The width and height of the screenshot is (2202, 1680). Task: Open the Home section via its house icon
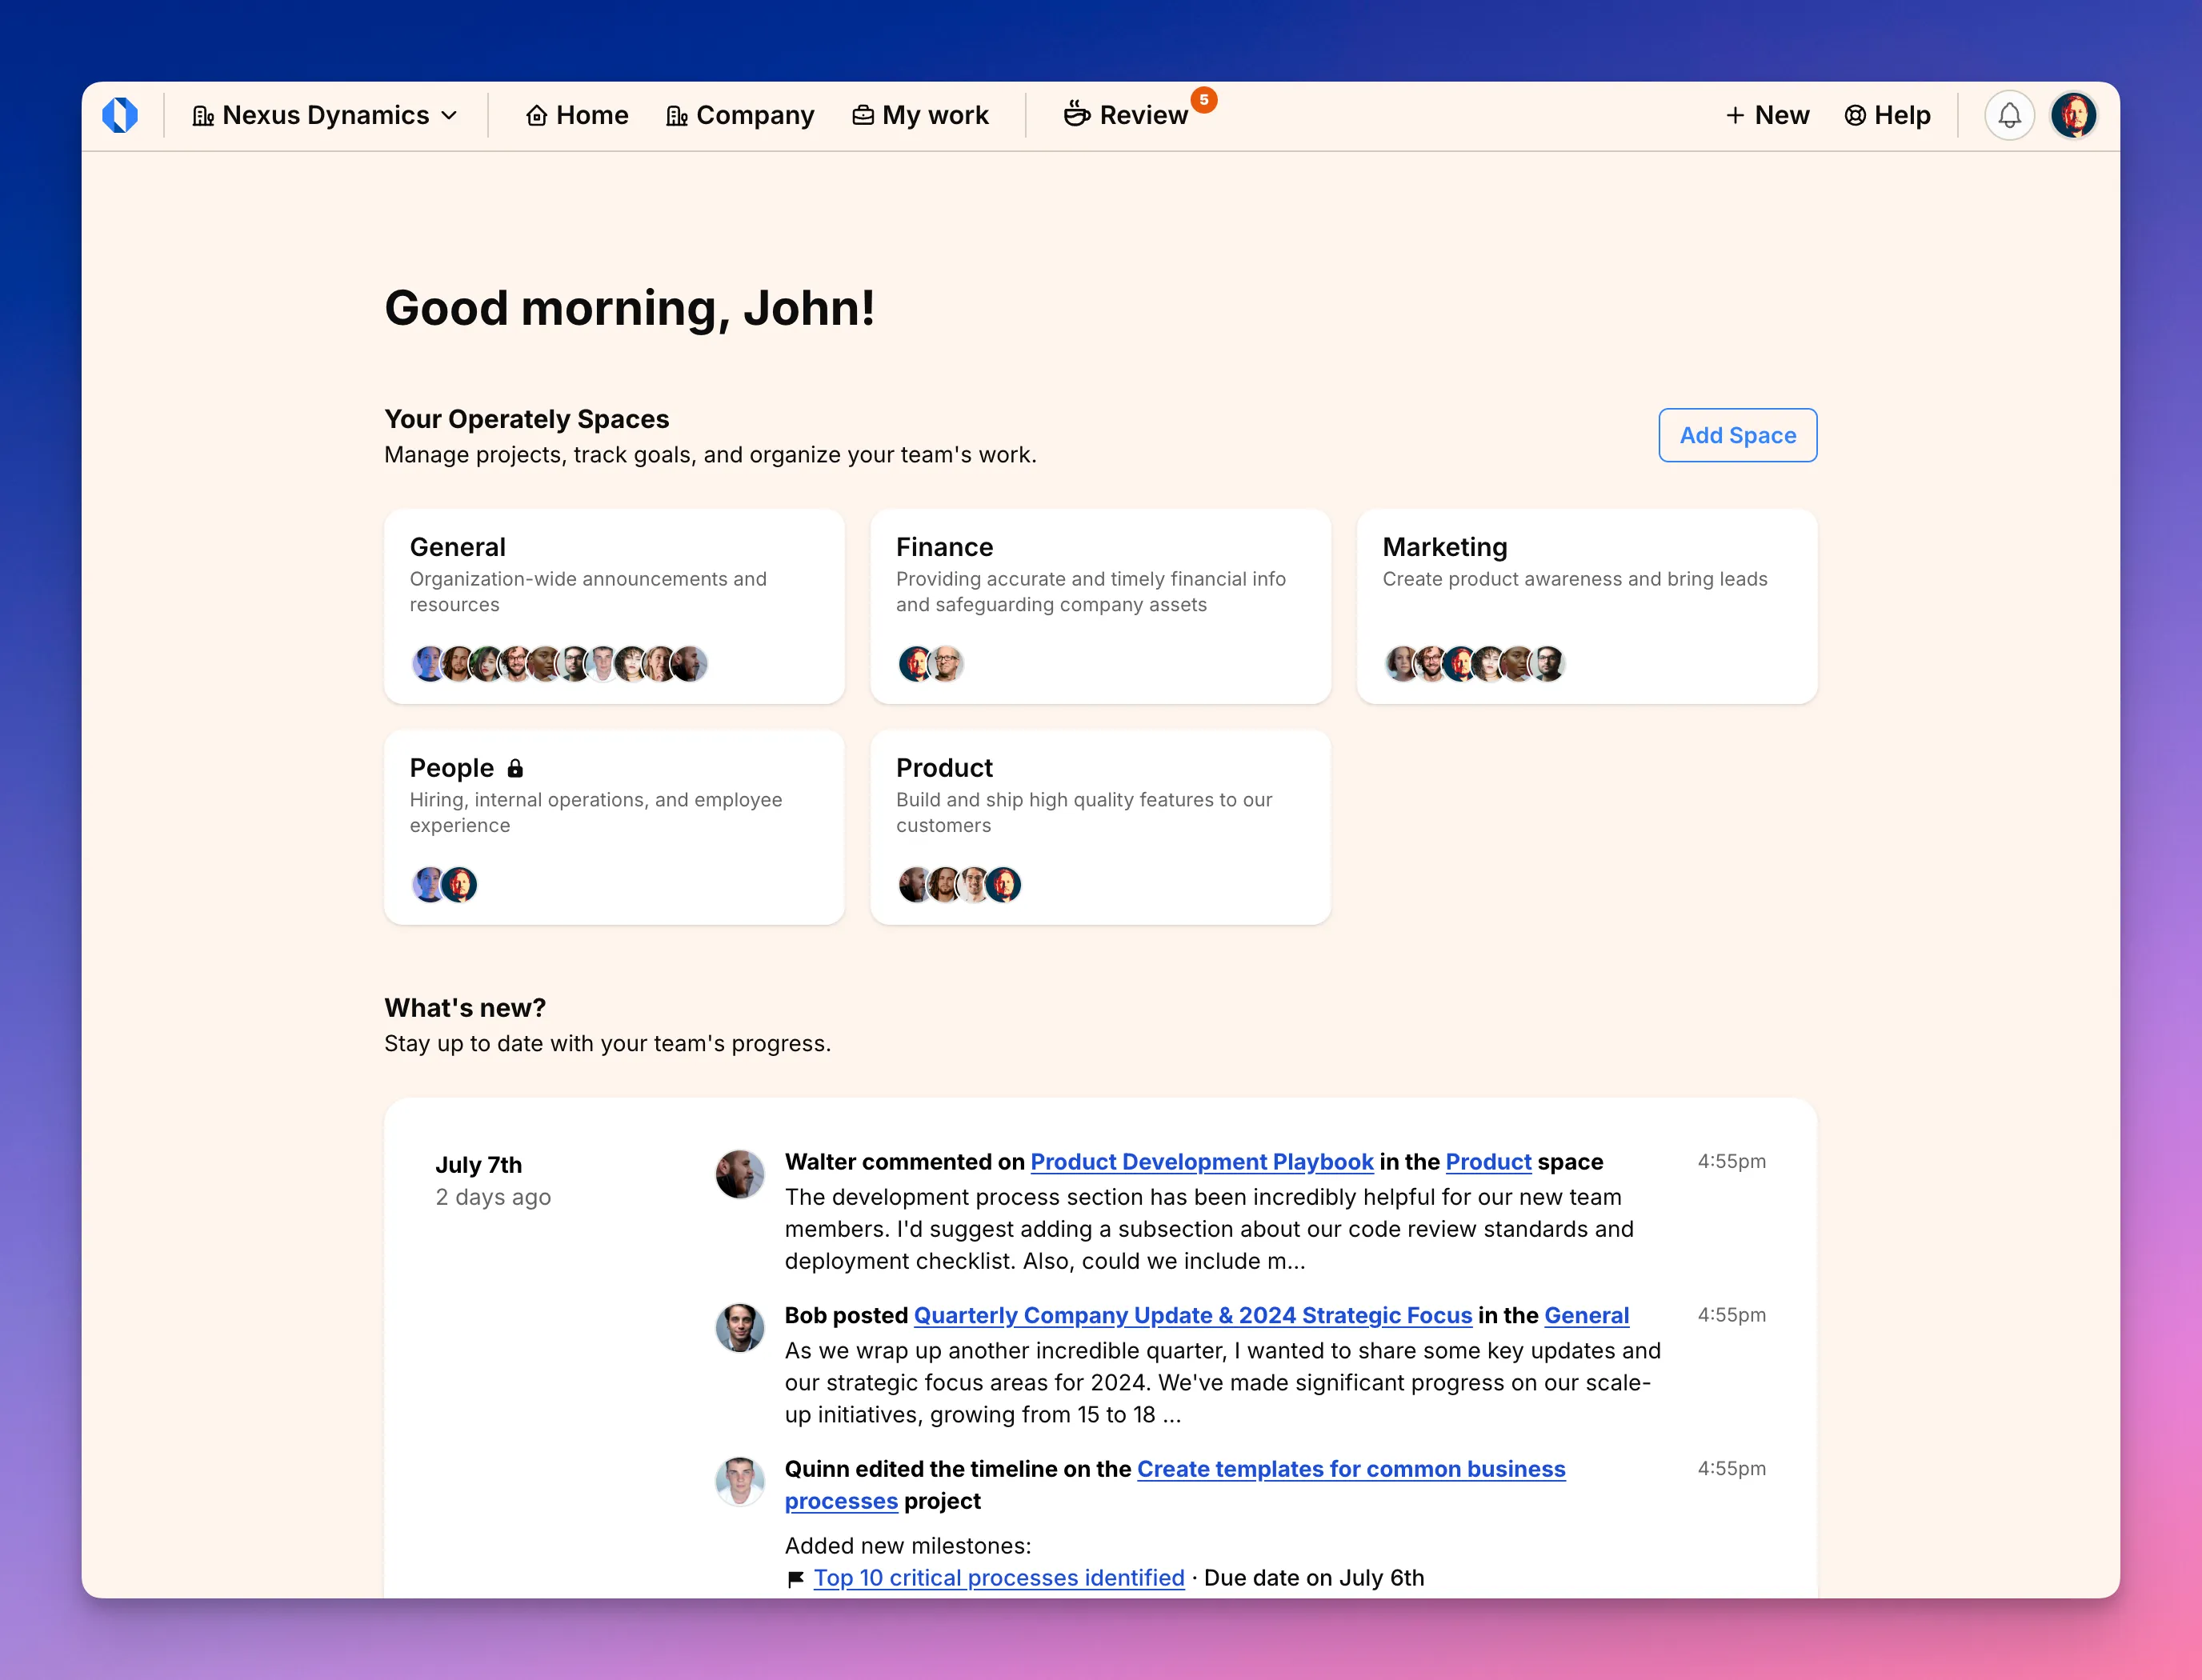pos(538,114)
